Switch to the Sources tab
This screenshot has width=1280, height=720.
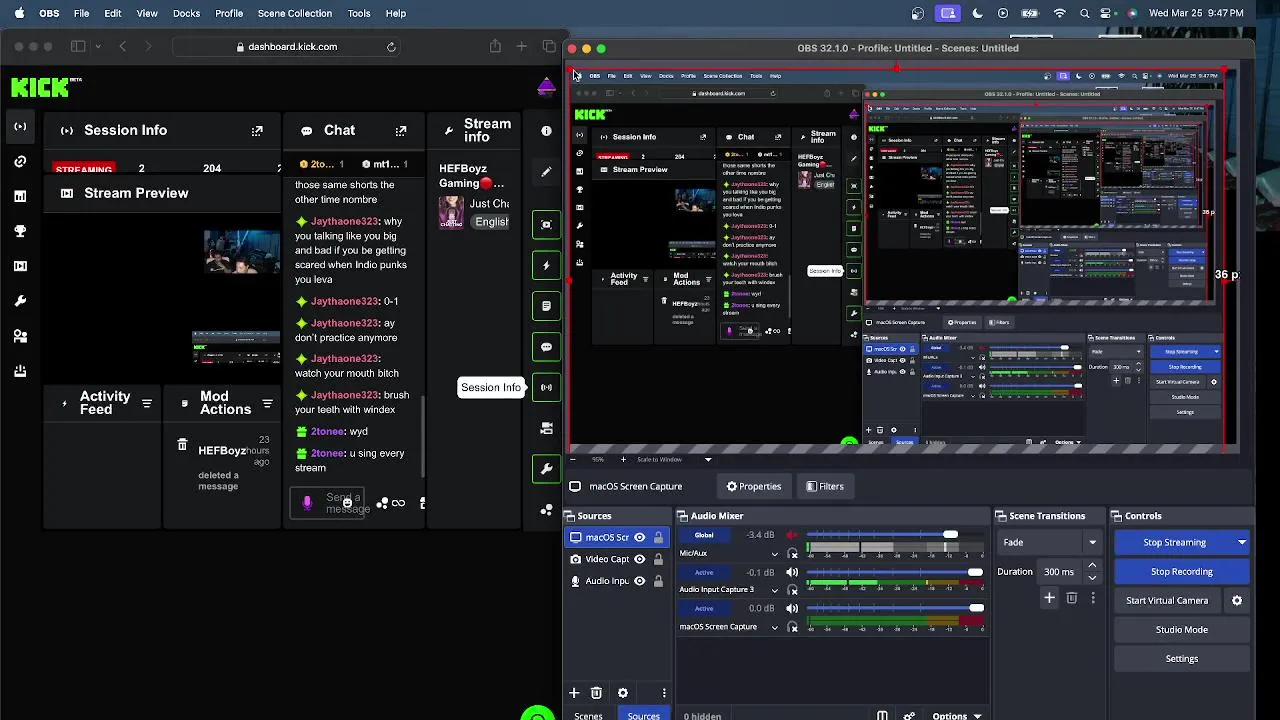coord(643,716)
